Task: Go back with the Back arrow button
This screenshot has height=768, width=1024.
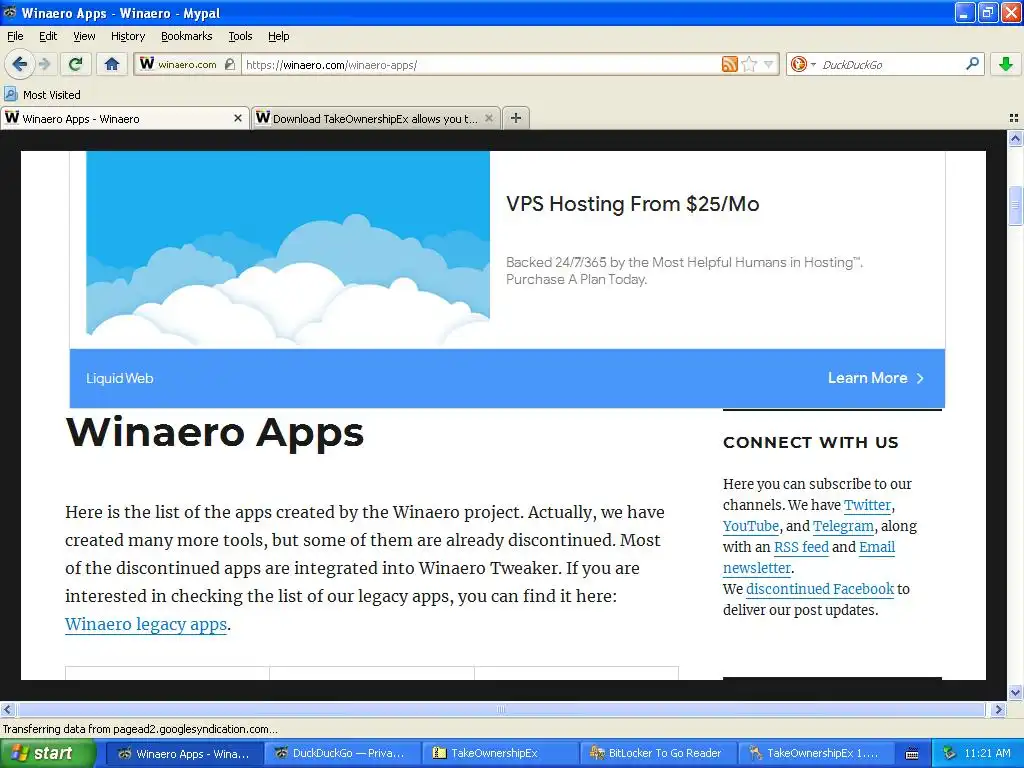Action: (20, 64)
